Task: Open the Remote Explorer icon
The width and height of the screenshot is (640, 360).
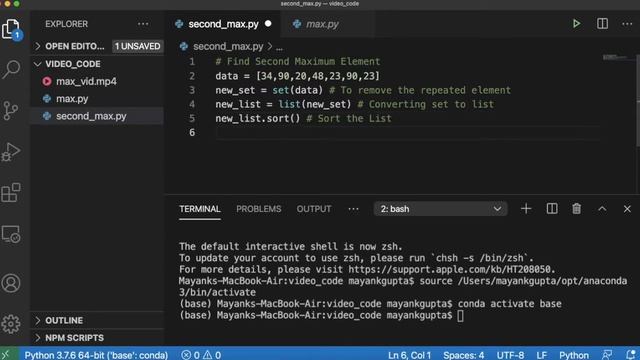Action: [11, 235]
